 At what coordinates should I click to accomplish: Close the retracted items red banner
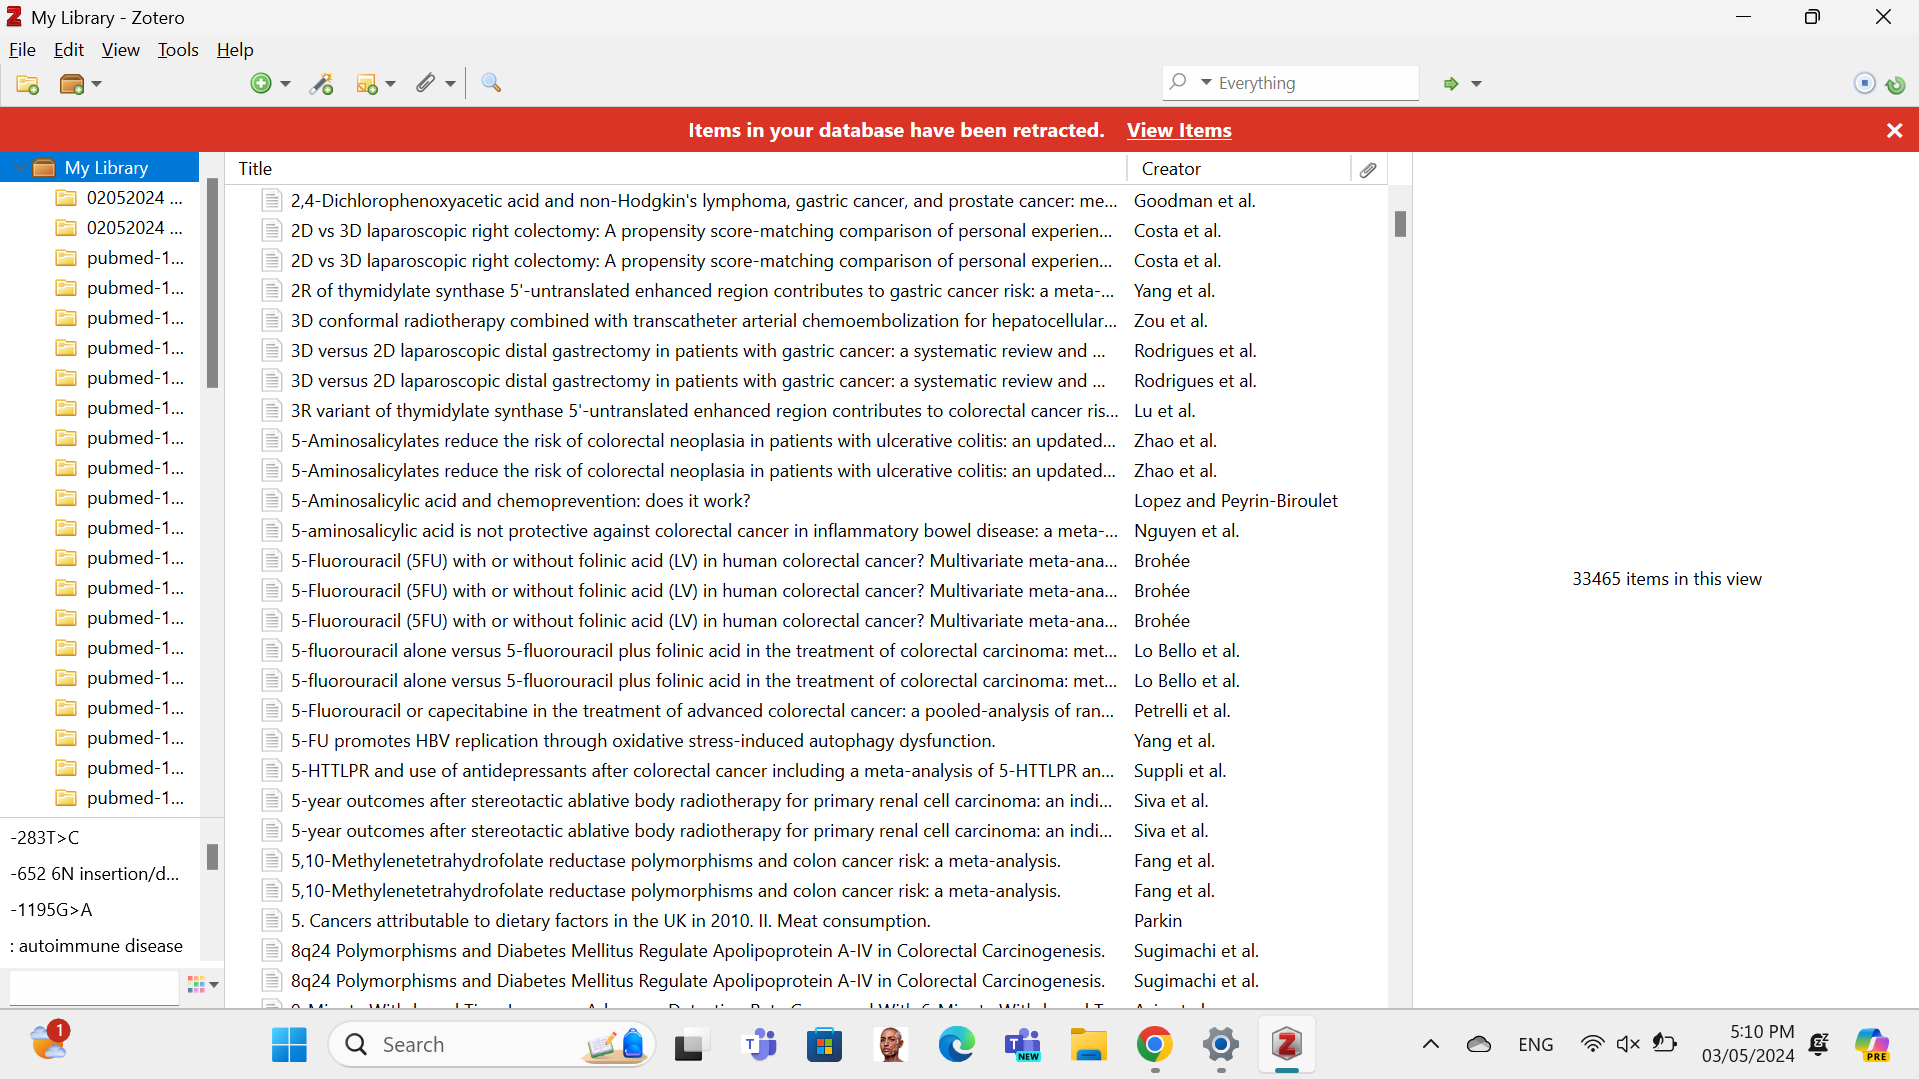pyautogui.click(x=1894, y=131)
